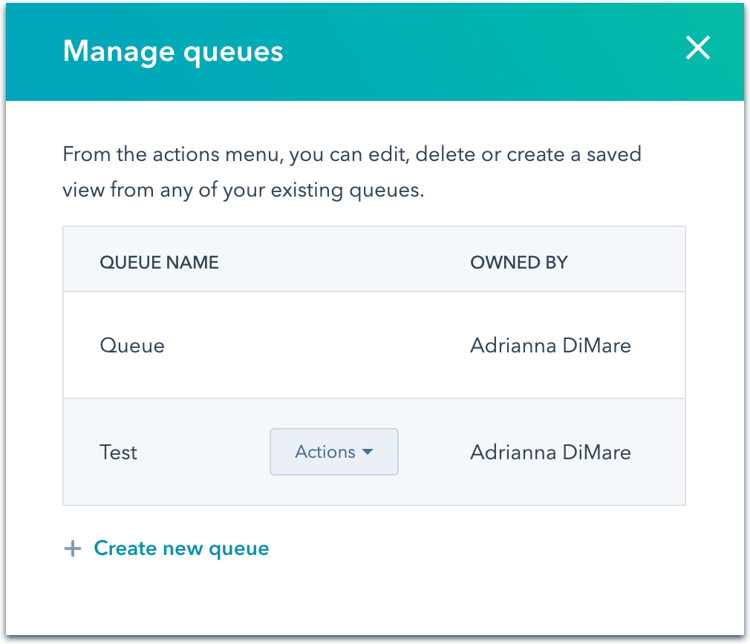Screen dimensions: 750x644
Task: Click the Manage queues dialog title
Action: [173, 52]
